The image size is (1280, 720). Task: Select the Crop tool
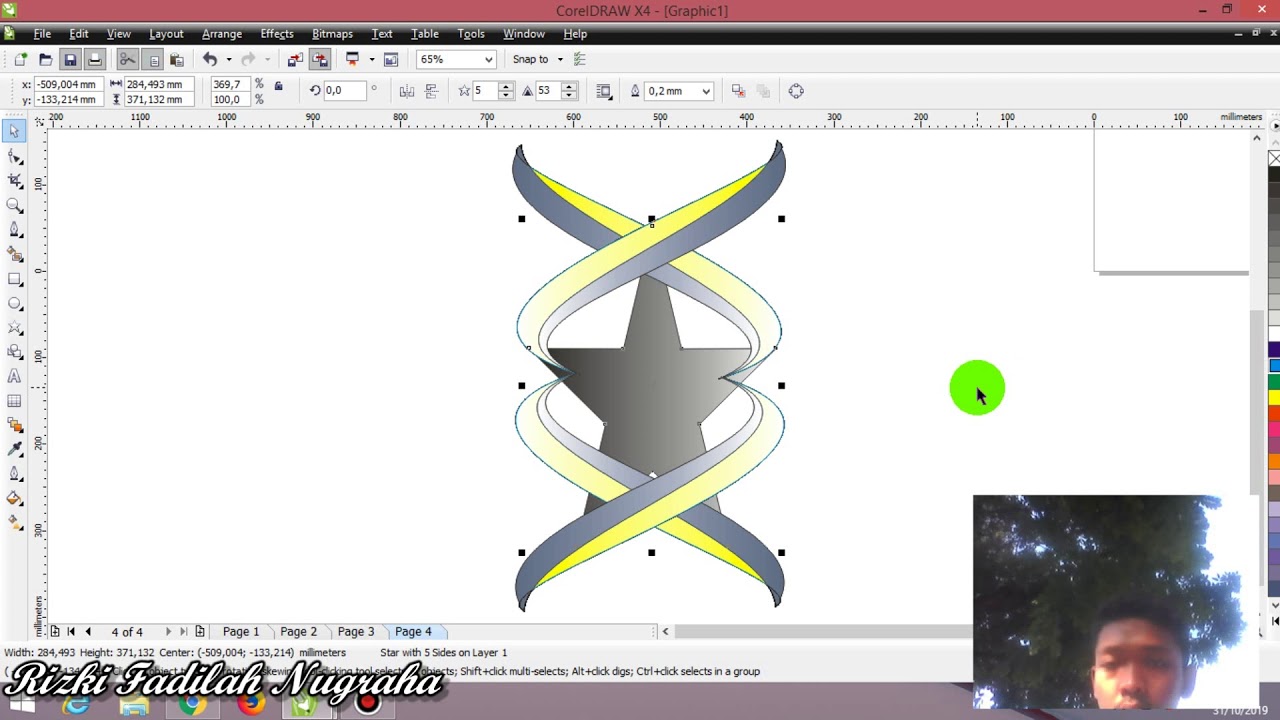click(x=14, y=181)
